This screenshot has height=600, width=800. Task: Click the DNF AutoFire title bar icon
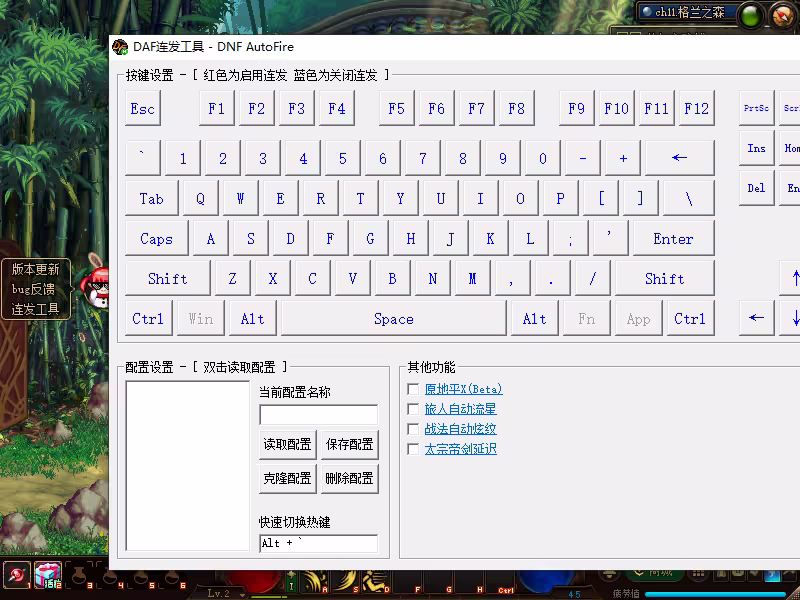(120, 46)
